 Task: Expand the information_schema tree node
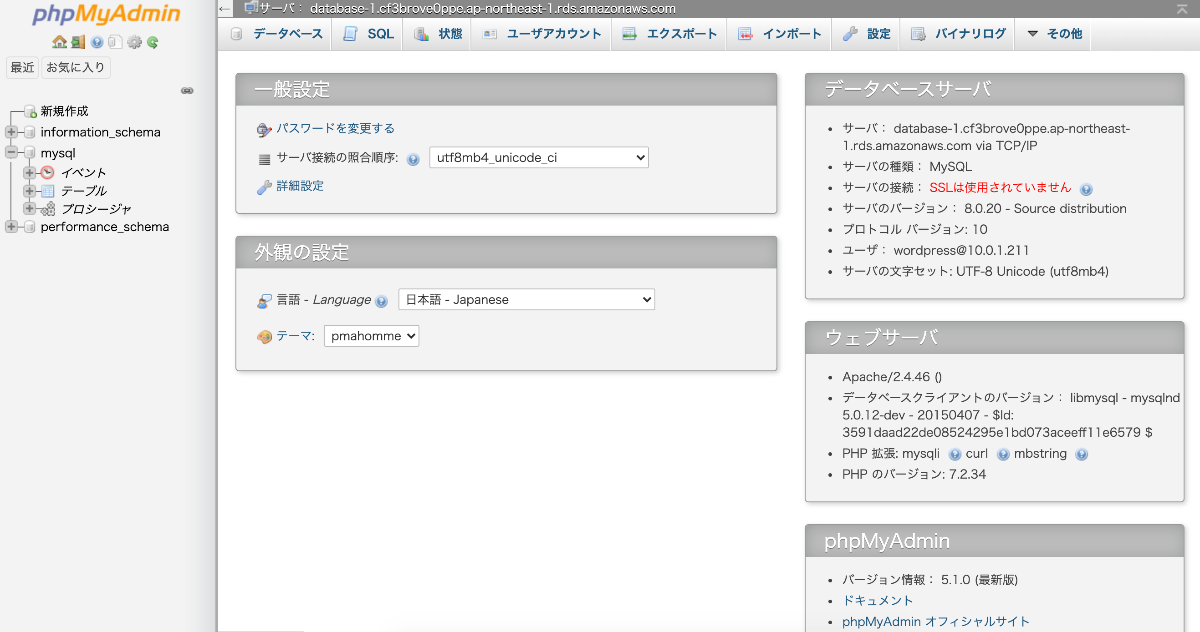tap(11, 132)
